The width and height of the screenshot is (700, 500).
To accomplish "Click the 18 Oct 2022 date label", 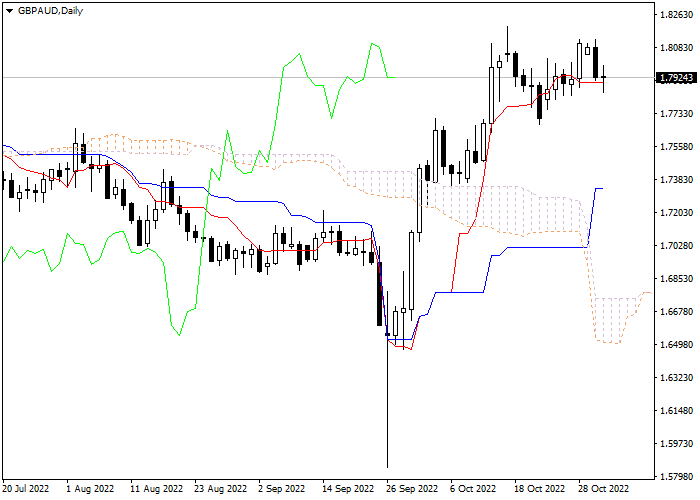I will tap(541, 489).
